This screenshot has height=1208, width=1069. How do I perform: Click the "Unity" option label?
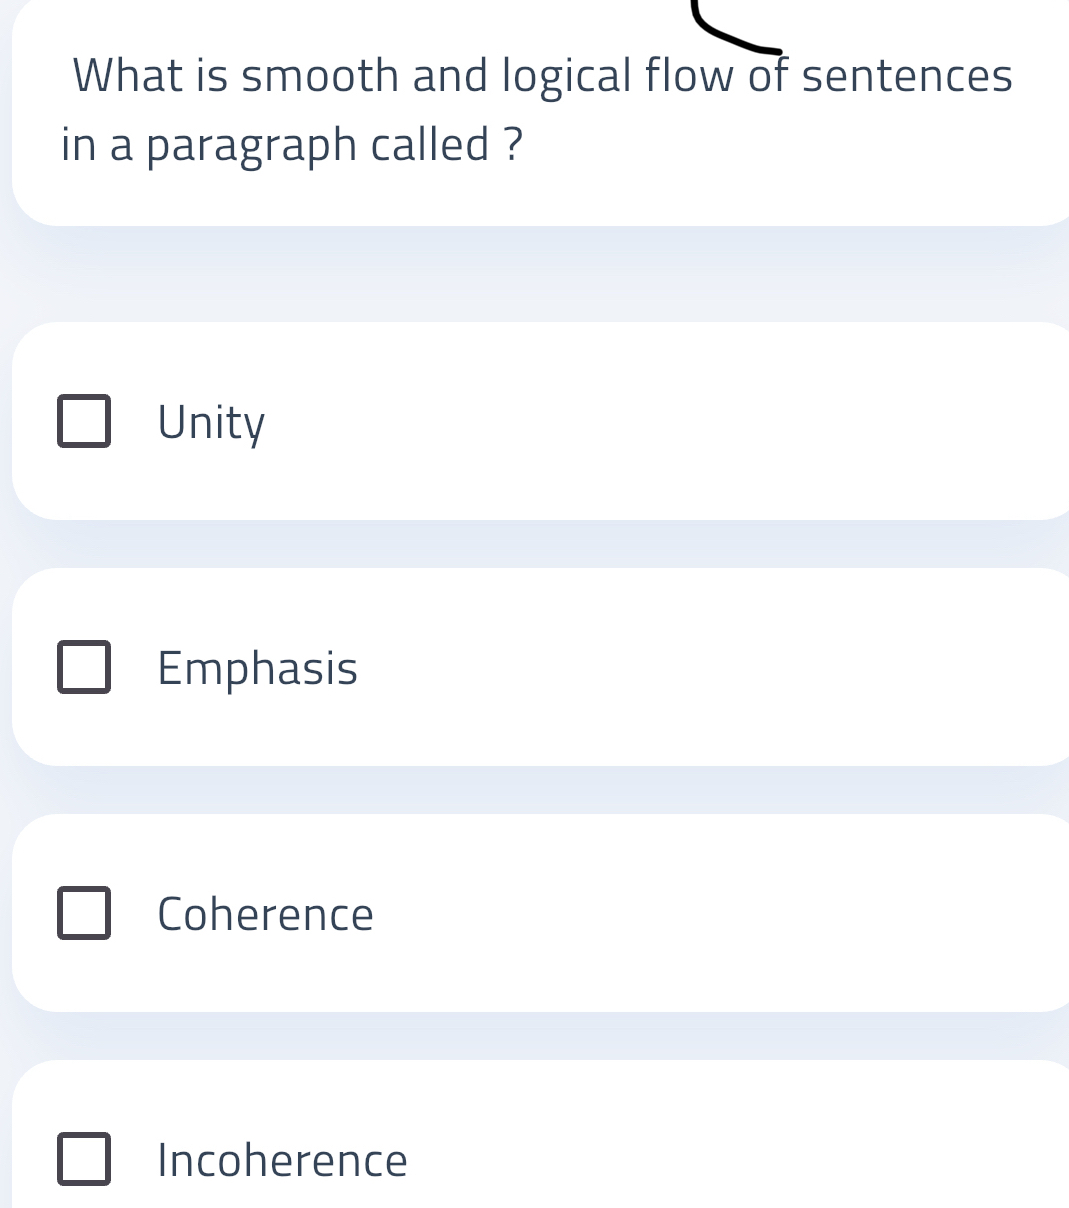coord(212,423)
